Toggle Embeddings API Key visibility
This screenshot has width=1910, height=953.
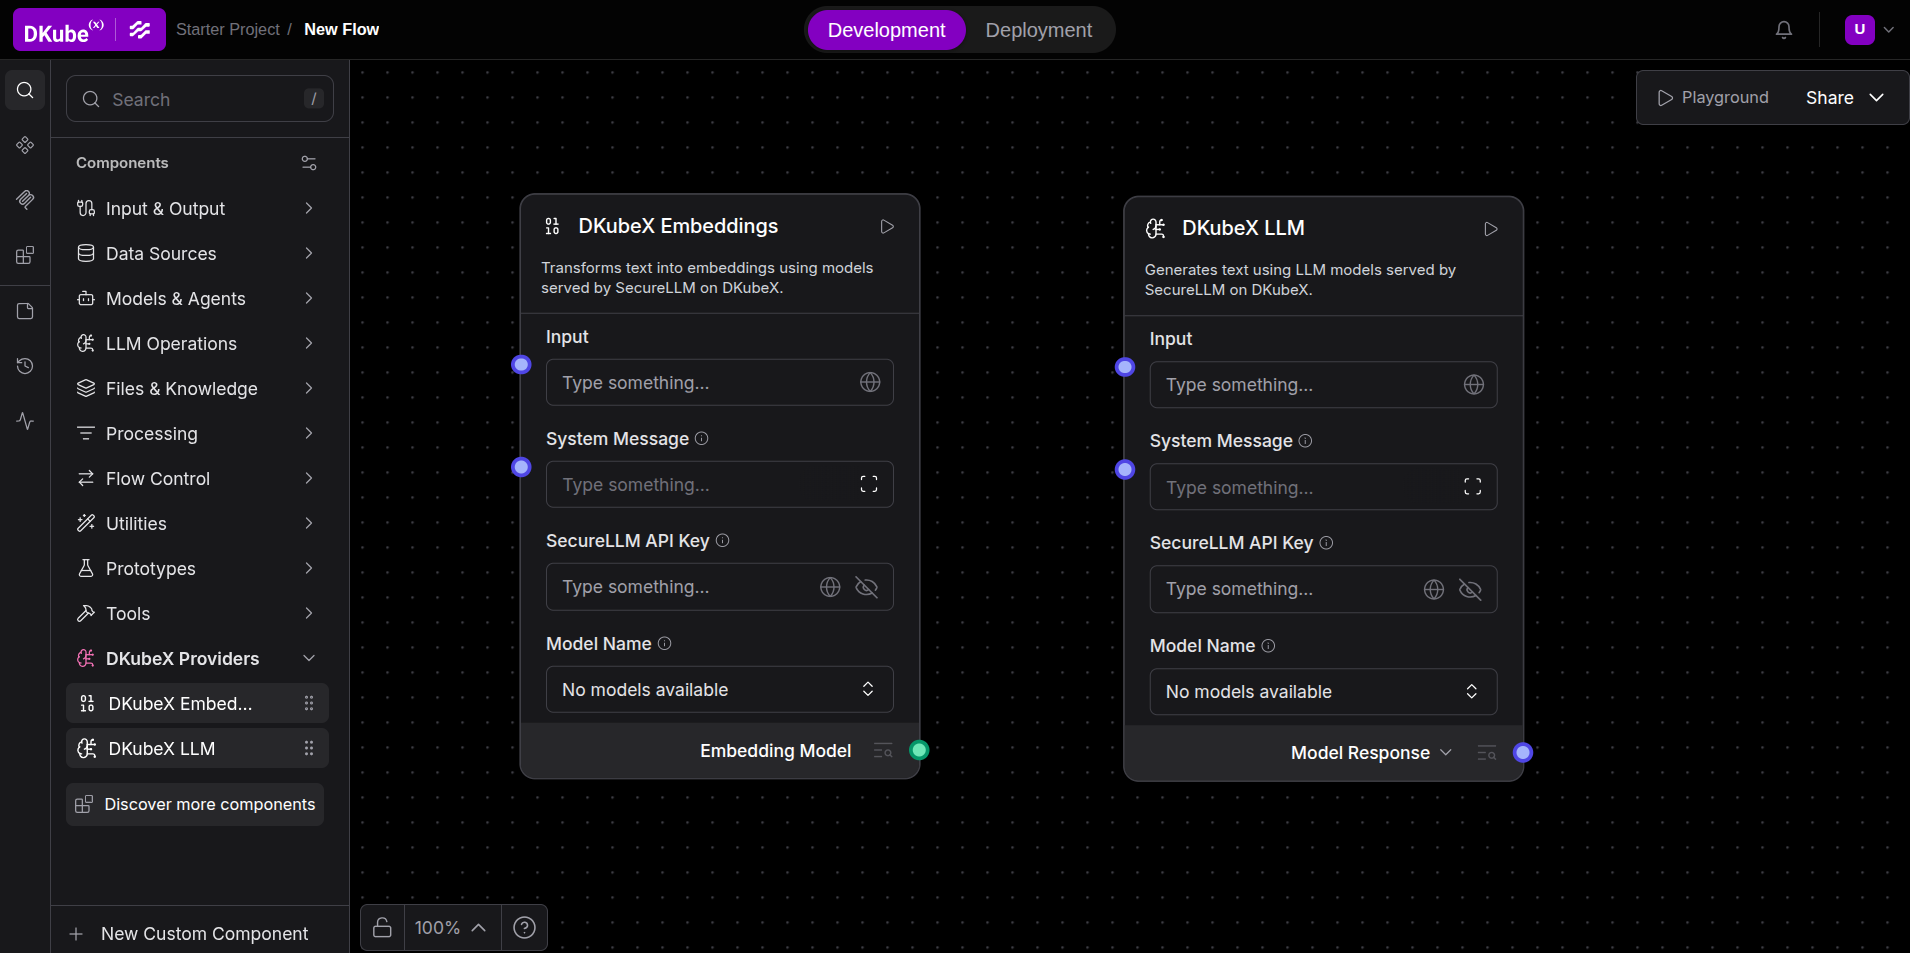[x=867, y=587]
